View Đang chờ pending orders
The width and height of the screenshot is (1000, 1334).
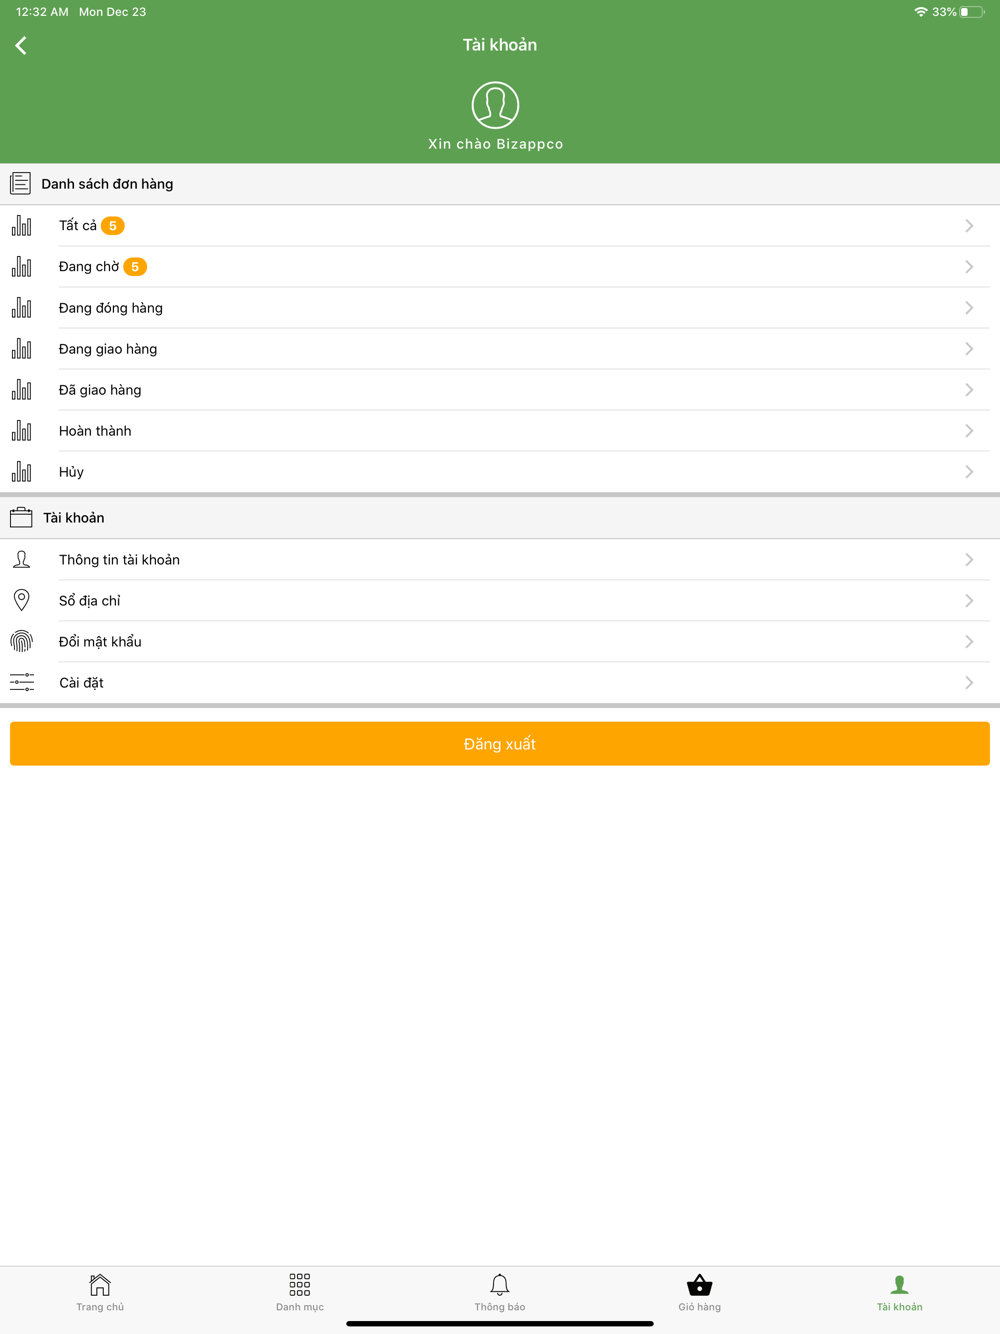(500, 267)
